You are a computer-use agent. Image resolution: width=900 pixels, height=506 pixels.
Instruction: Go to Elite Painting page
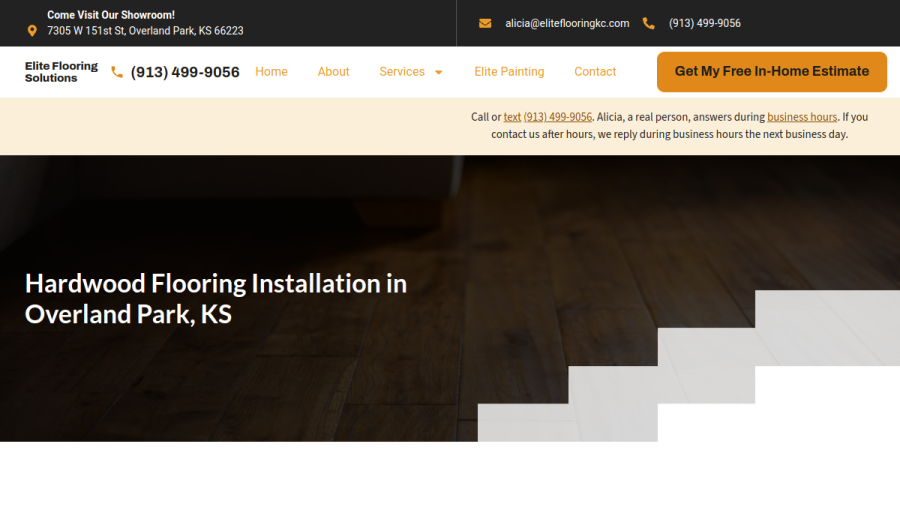[509, 72]
